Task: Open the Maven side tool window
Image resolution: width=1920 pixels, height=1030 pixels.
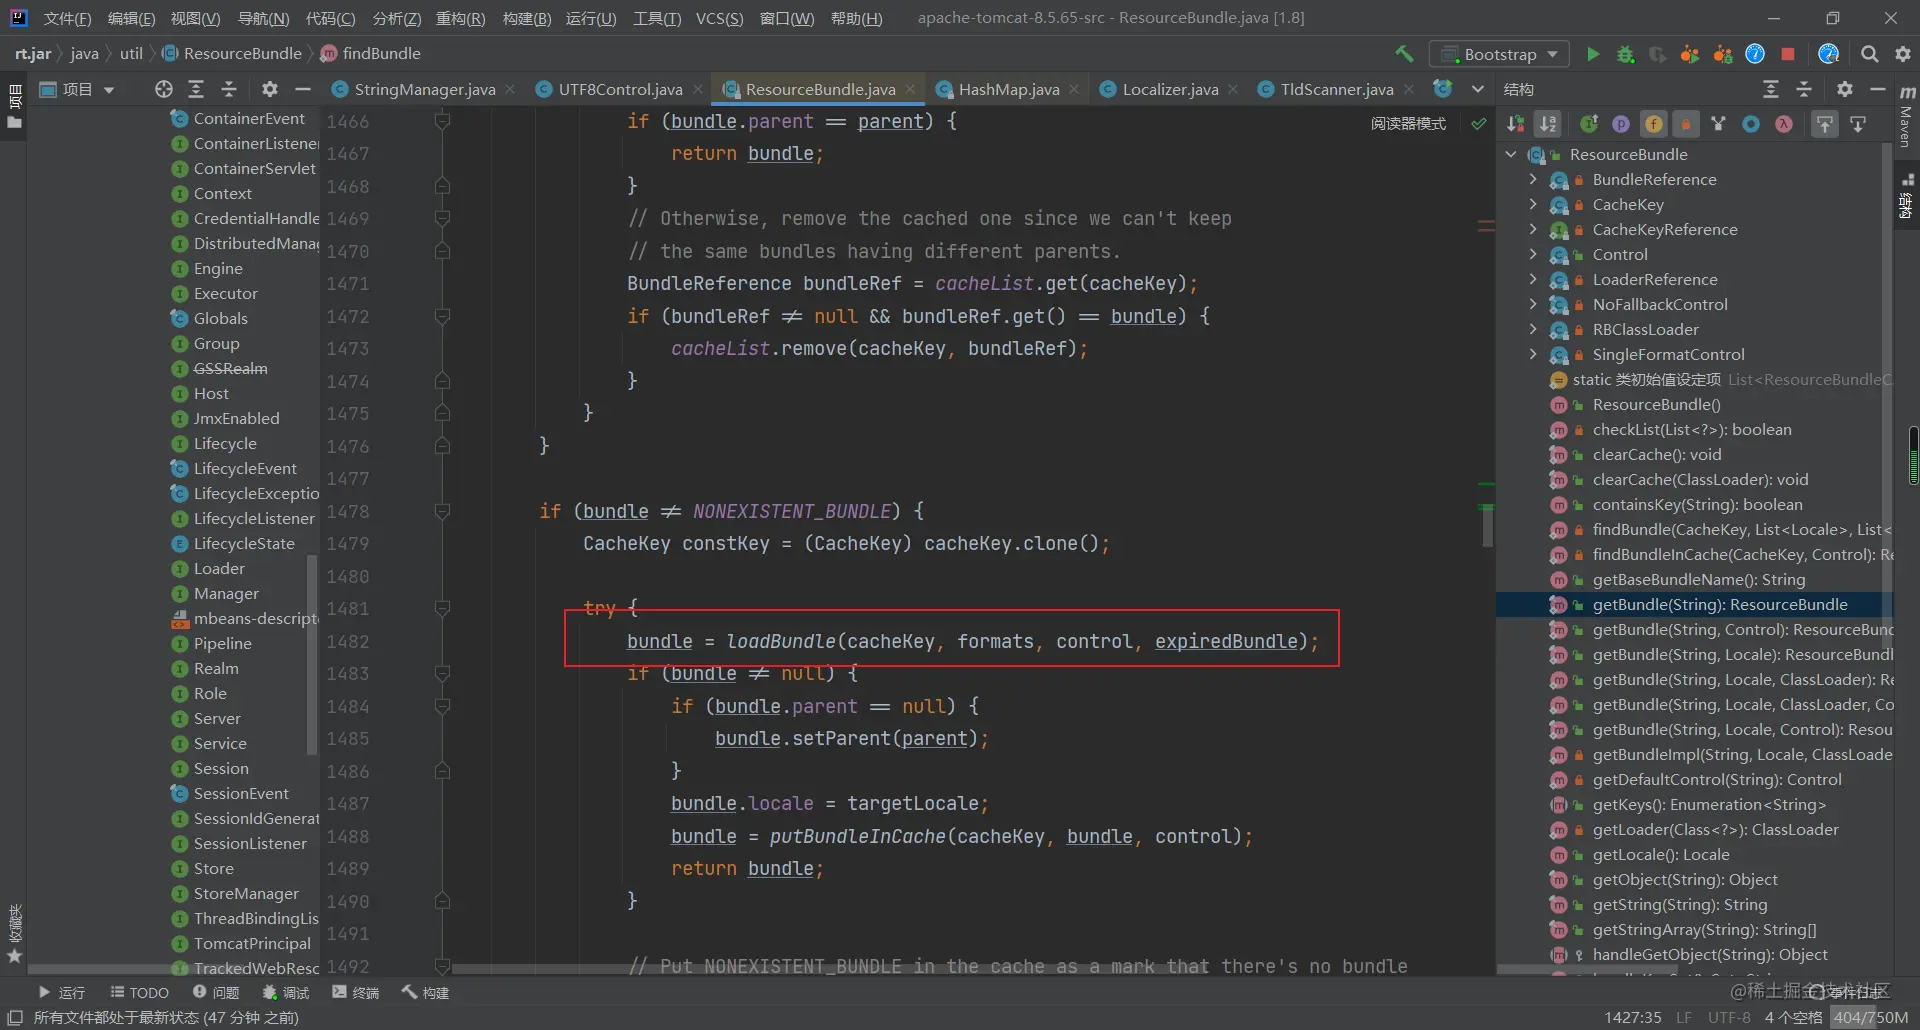Action: click(x=1906, y=115)
